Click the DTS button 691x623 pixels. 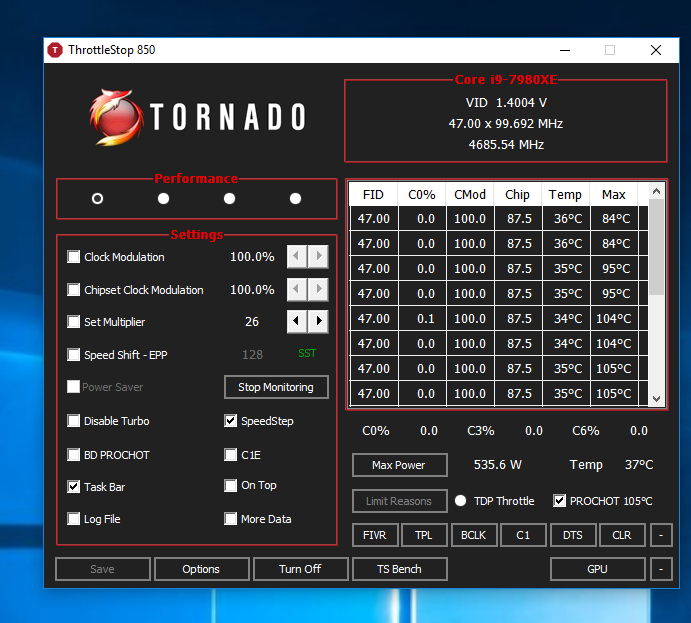573,535
